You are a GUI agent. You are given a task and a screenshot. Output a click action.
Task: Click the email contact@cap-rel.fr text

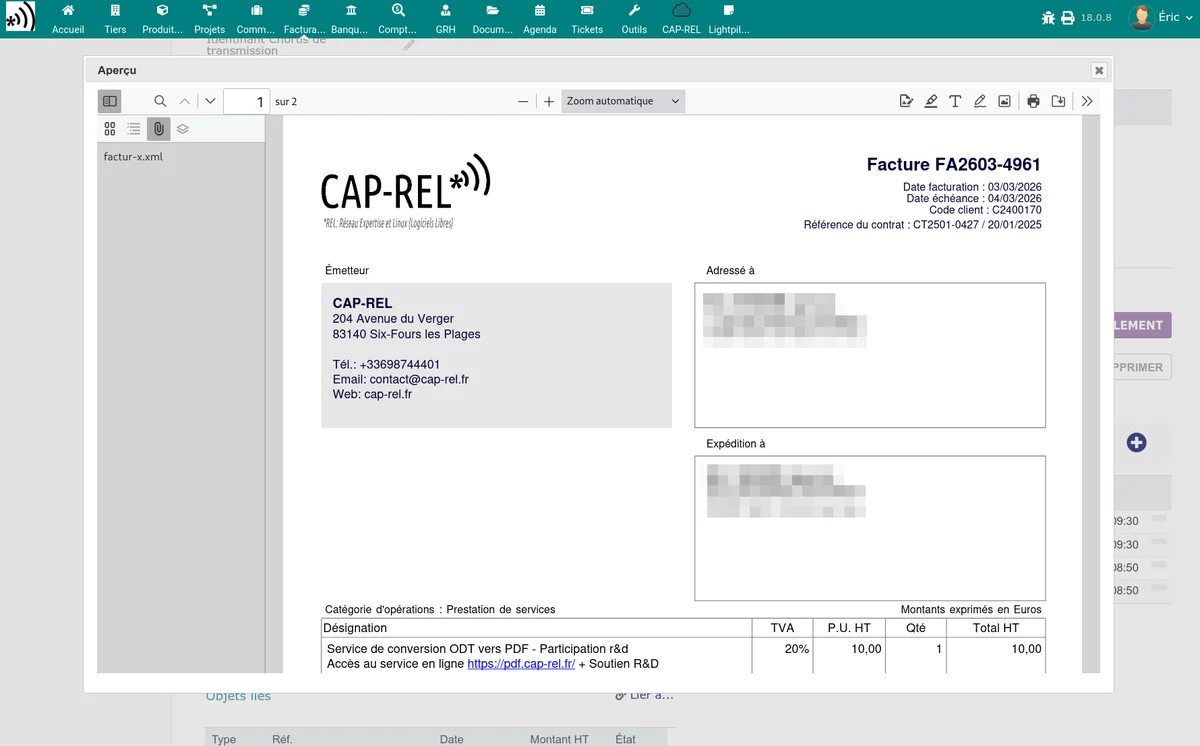pos(419,380)
